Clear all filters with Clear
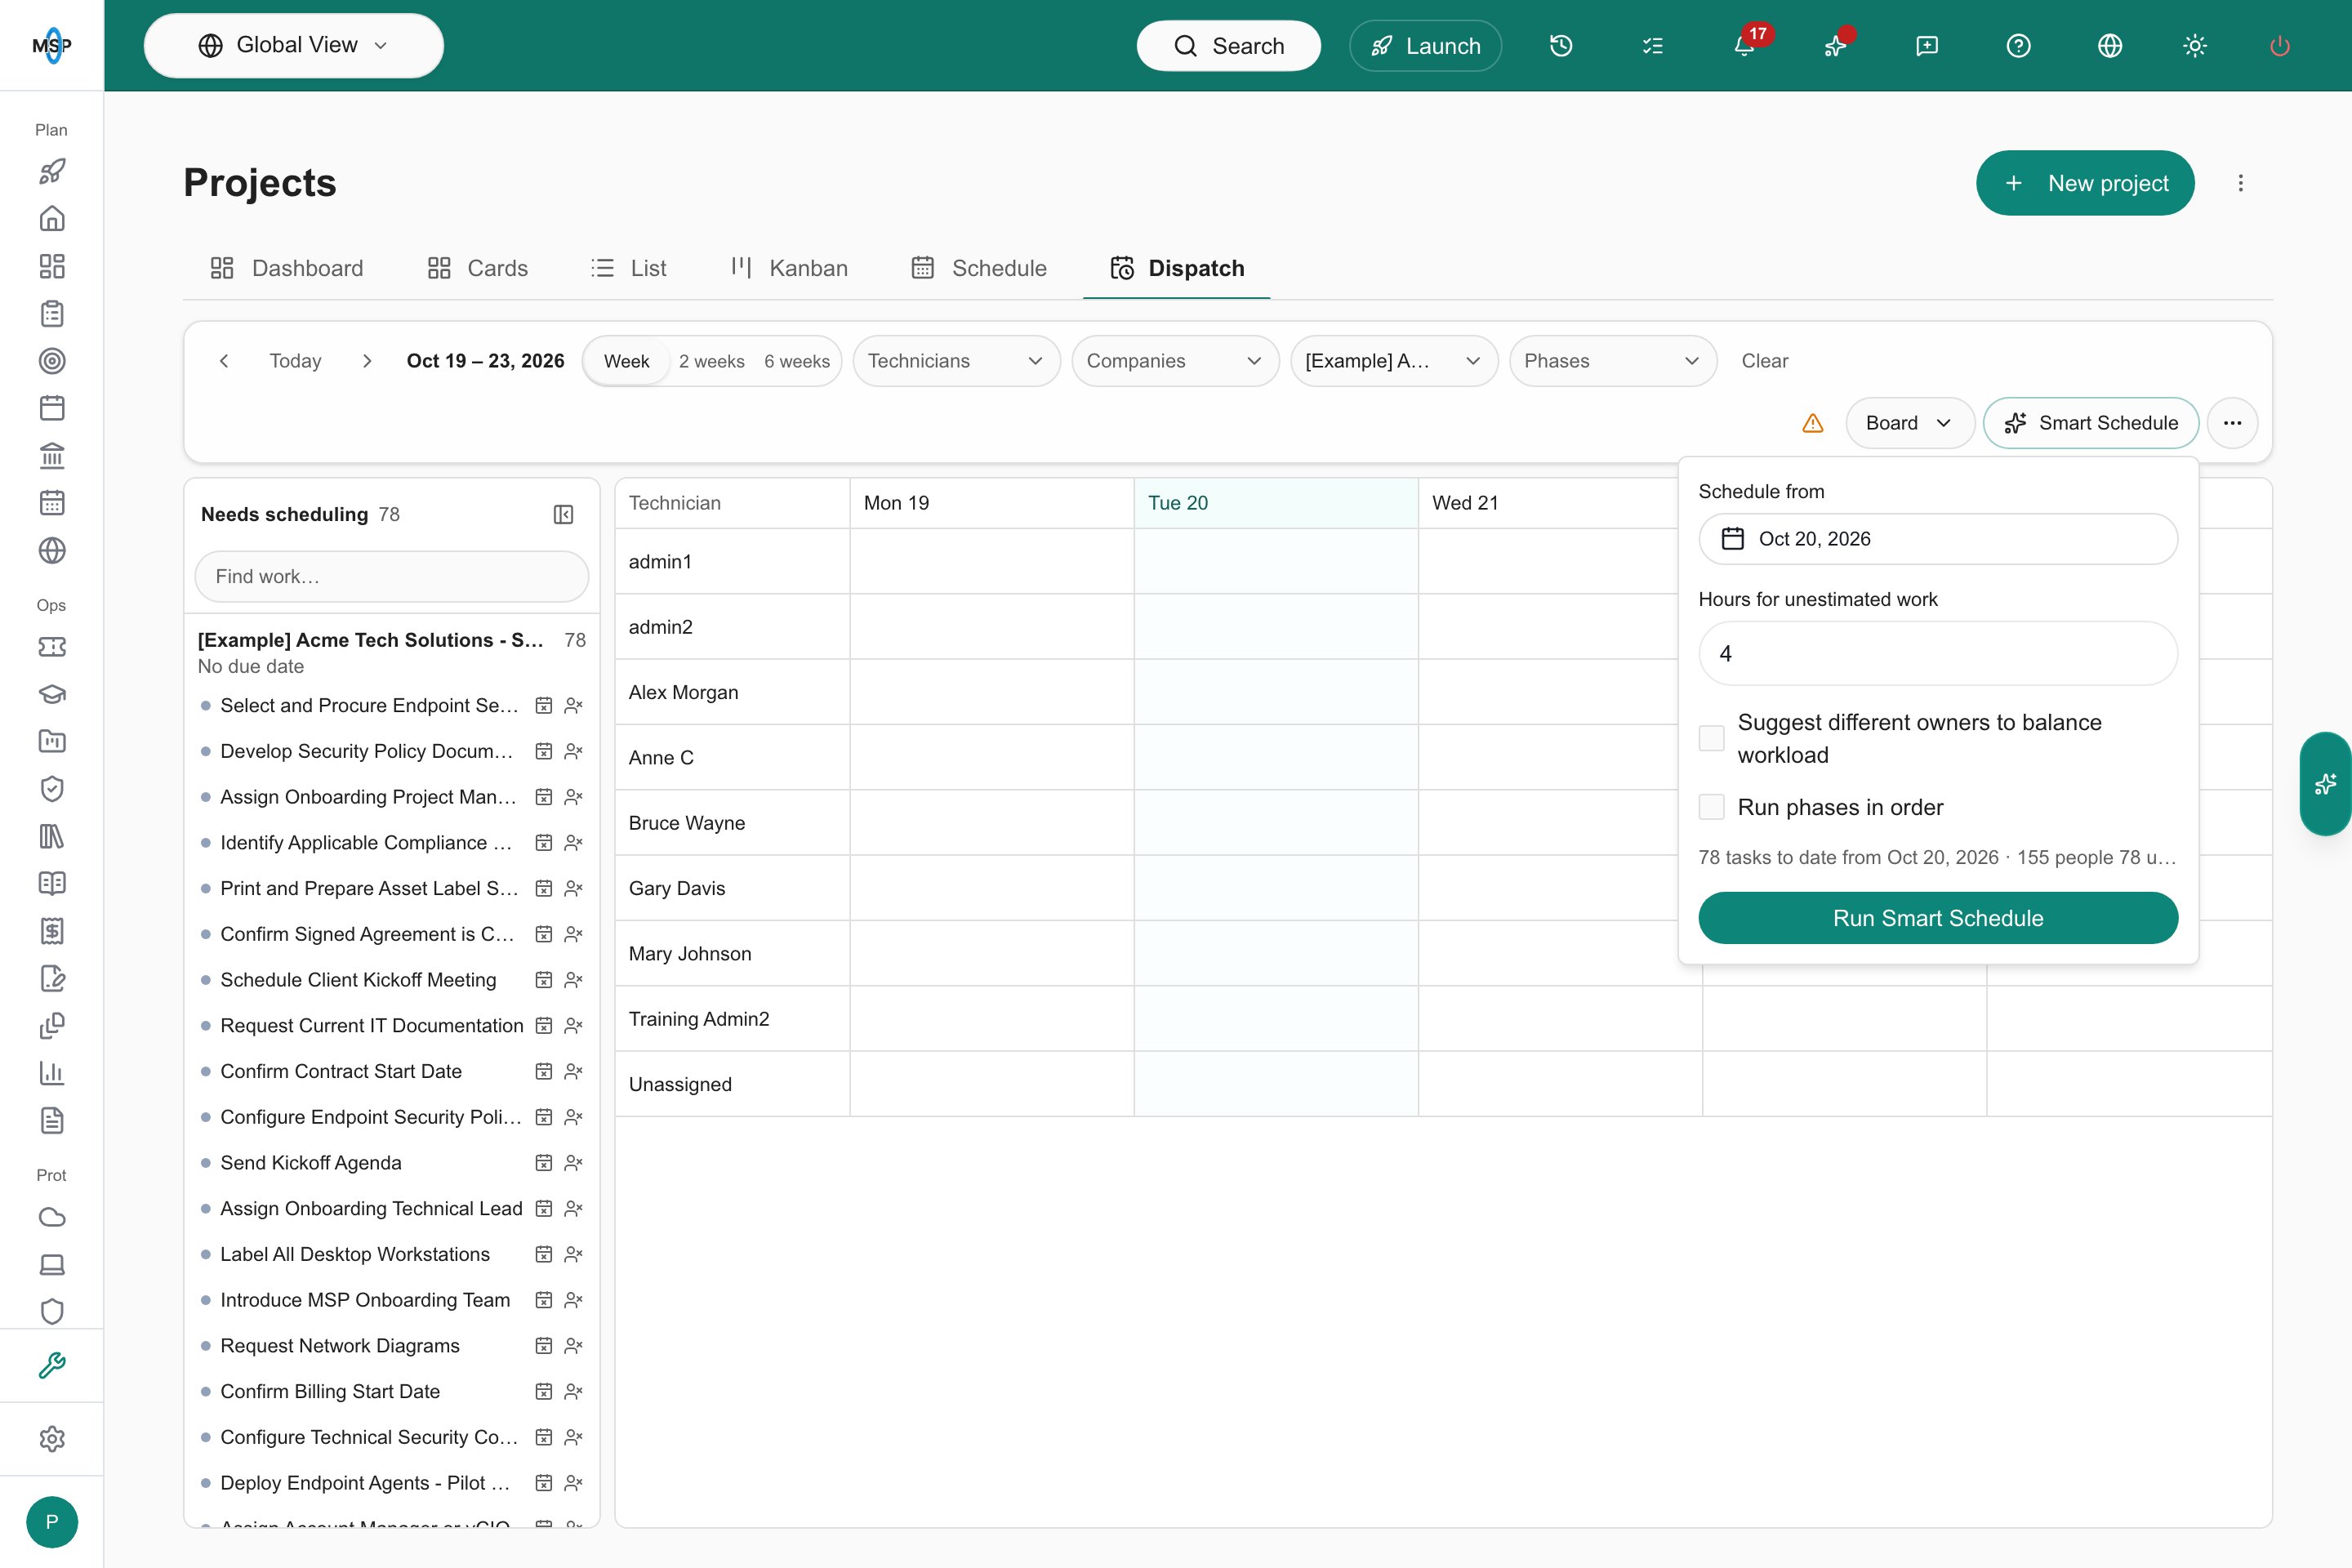The width and height of the screenshot is (2352, 1568). pyautogui.click(x=1764, y=361)
